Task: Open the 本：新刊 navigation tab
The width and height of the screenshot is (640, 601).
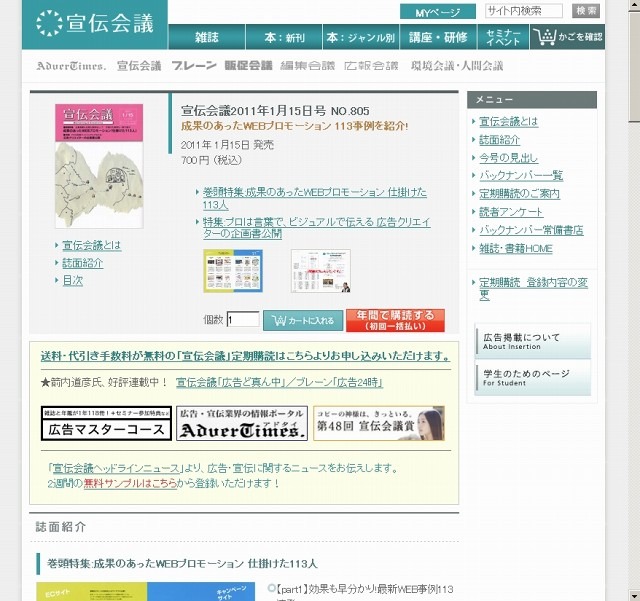Action: [284, 37]
